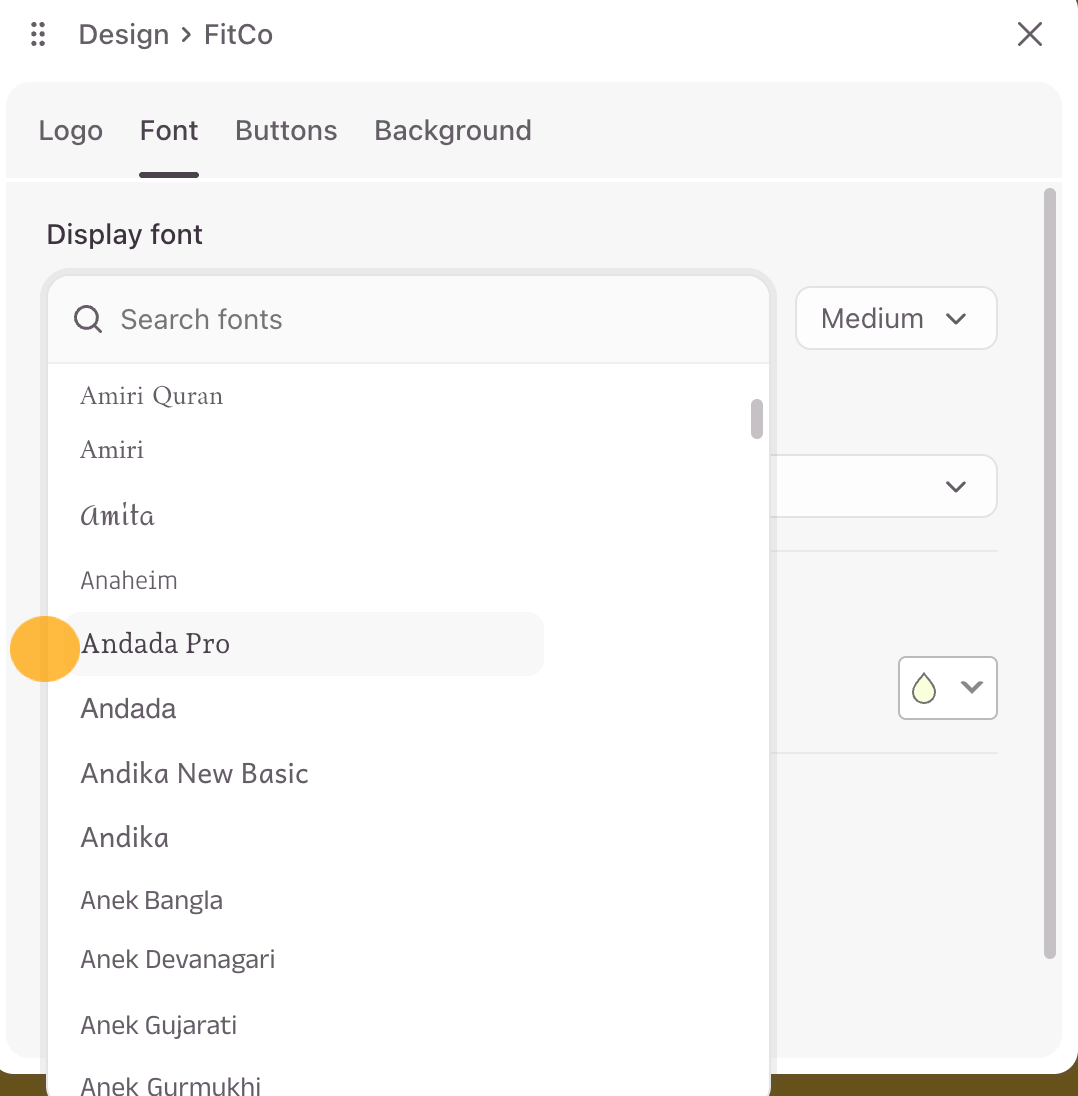The width and height of the screenshot is (1078, 1096).
Task: Click the Search fonts input field
Action: 408,319
